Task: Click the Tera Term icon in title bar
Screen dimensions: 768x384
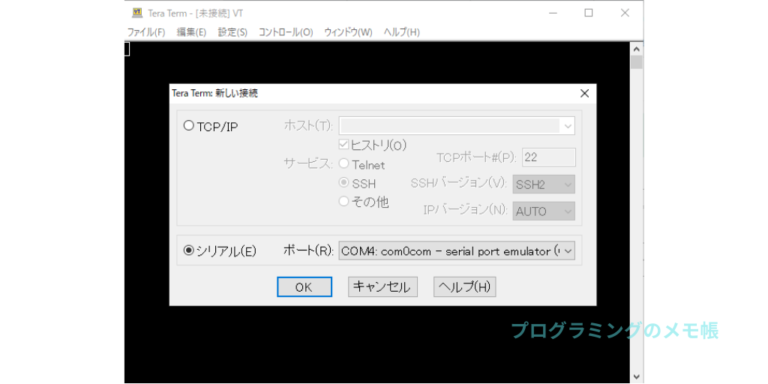Action: 138,13
